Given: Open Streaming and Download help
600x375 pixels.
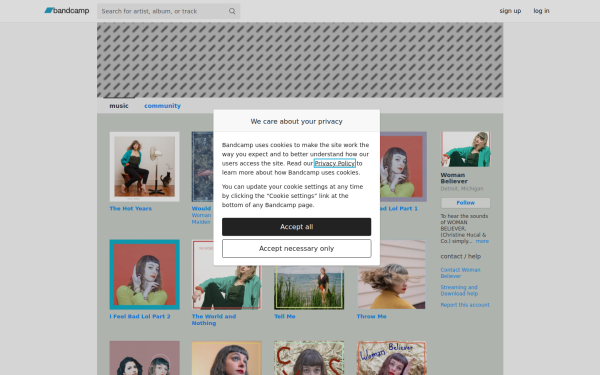Looking at the screenshot, I should [459, 290].
